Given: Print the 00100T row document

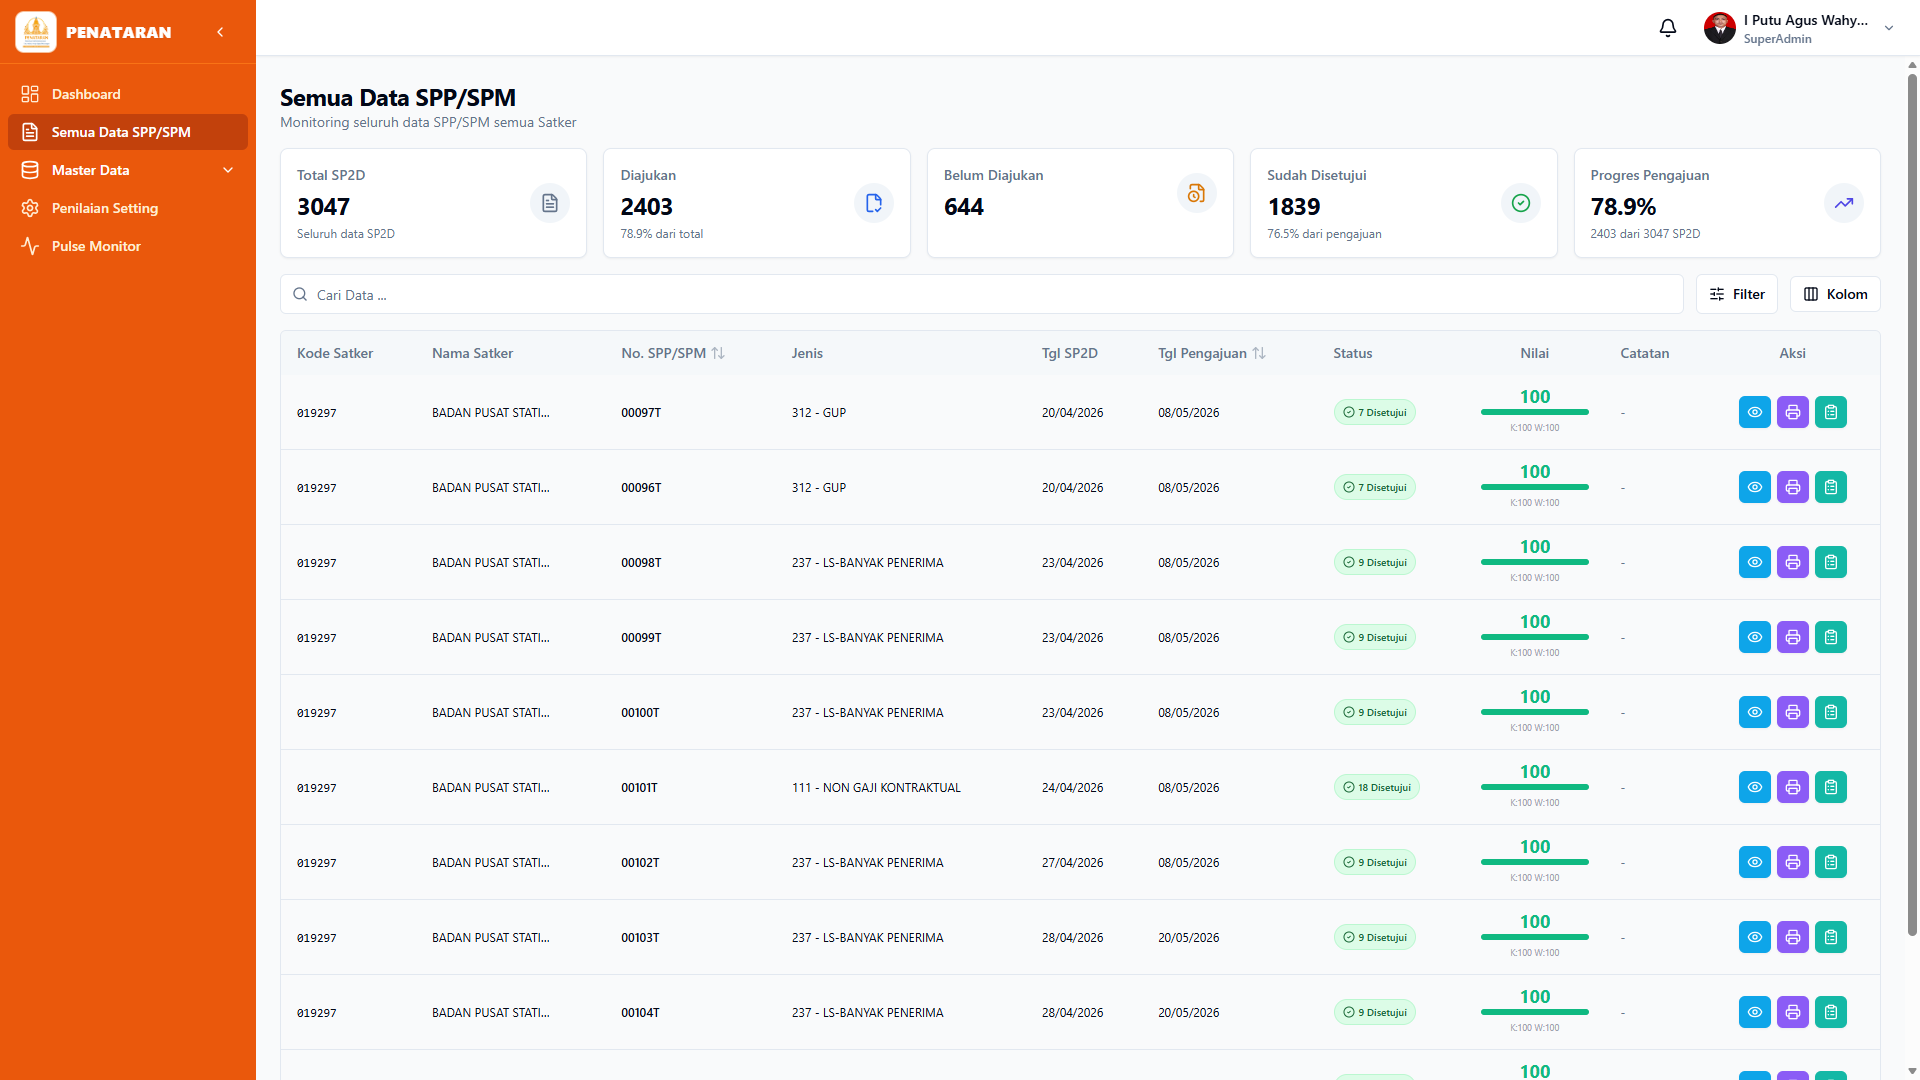Looking at the screenshot, I should tap(1792, 712).
